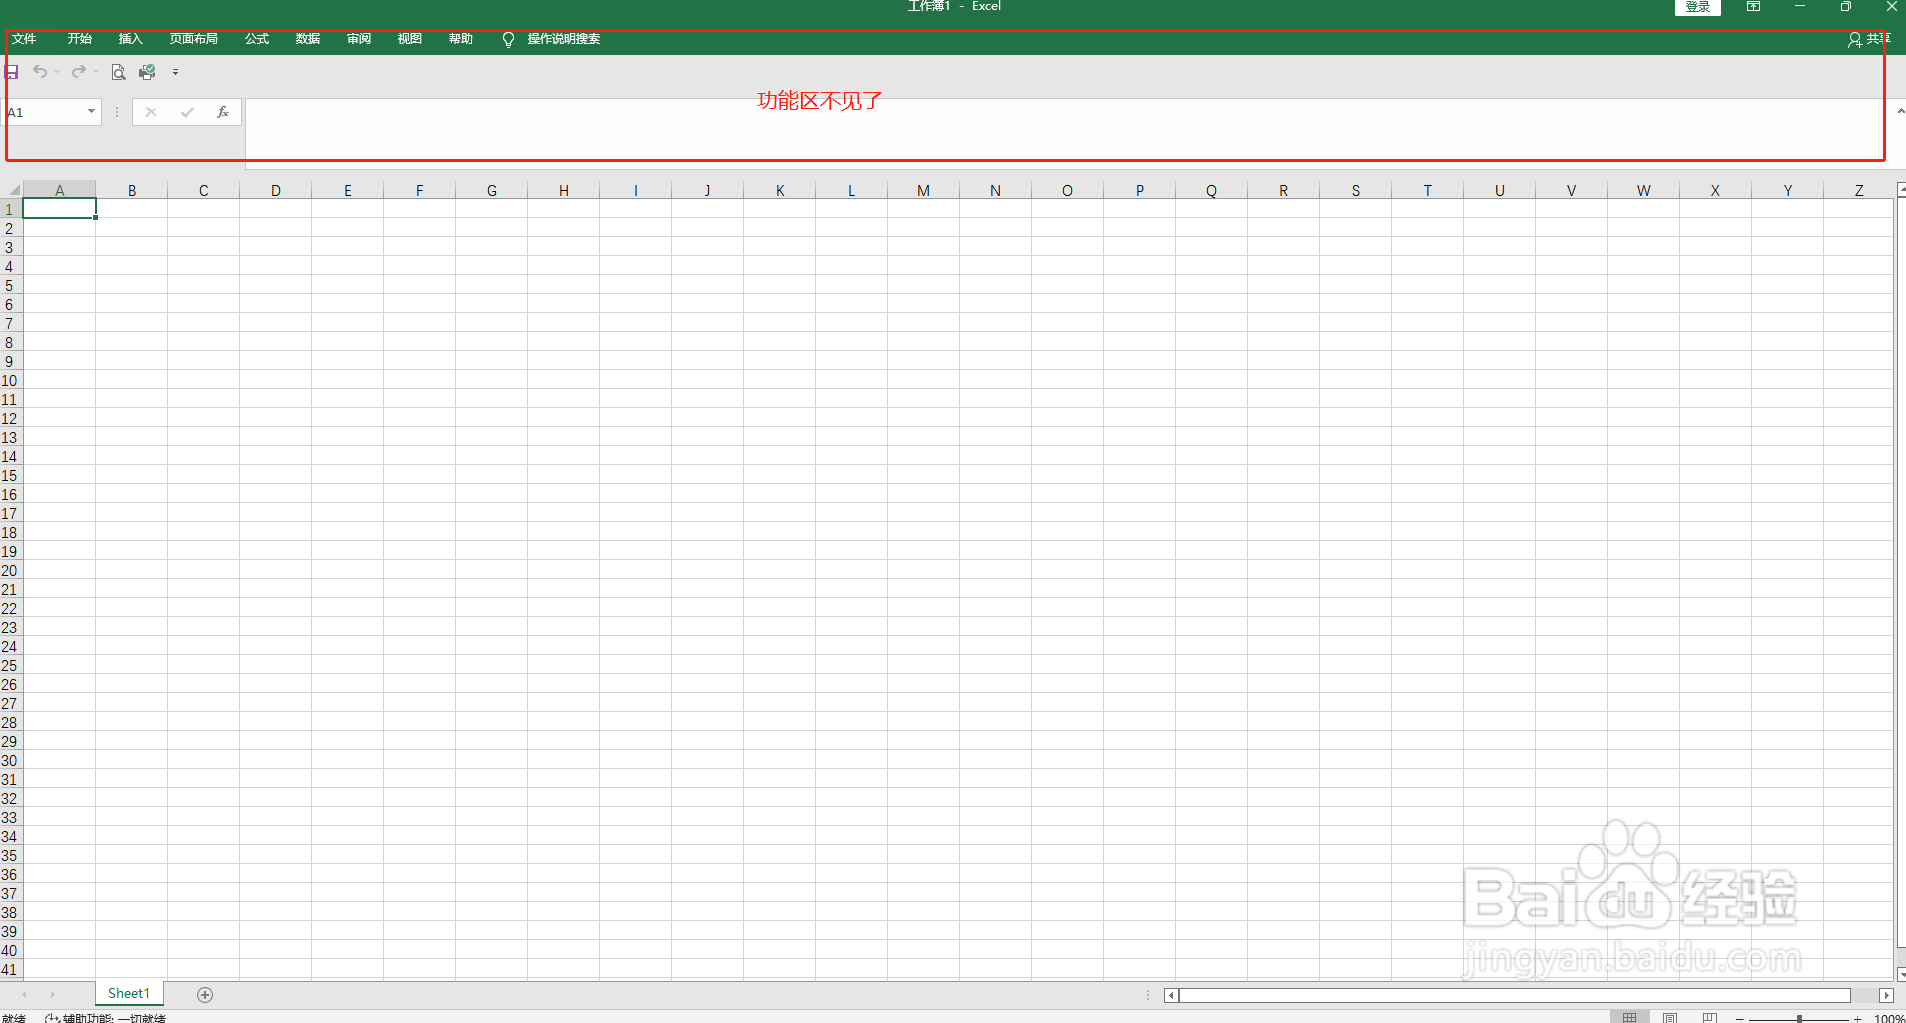
Task: Switch to Page Layout view icon
Action: (x=1670, y=1017)
